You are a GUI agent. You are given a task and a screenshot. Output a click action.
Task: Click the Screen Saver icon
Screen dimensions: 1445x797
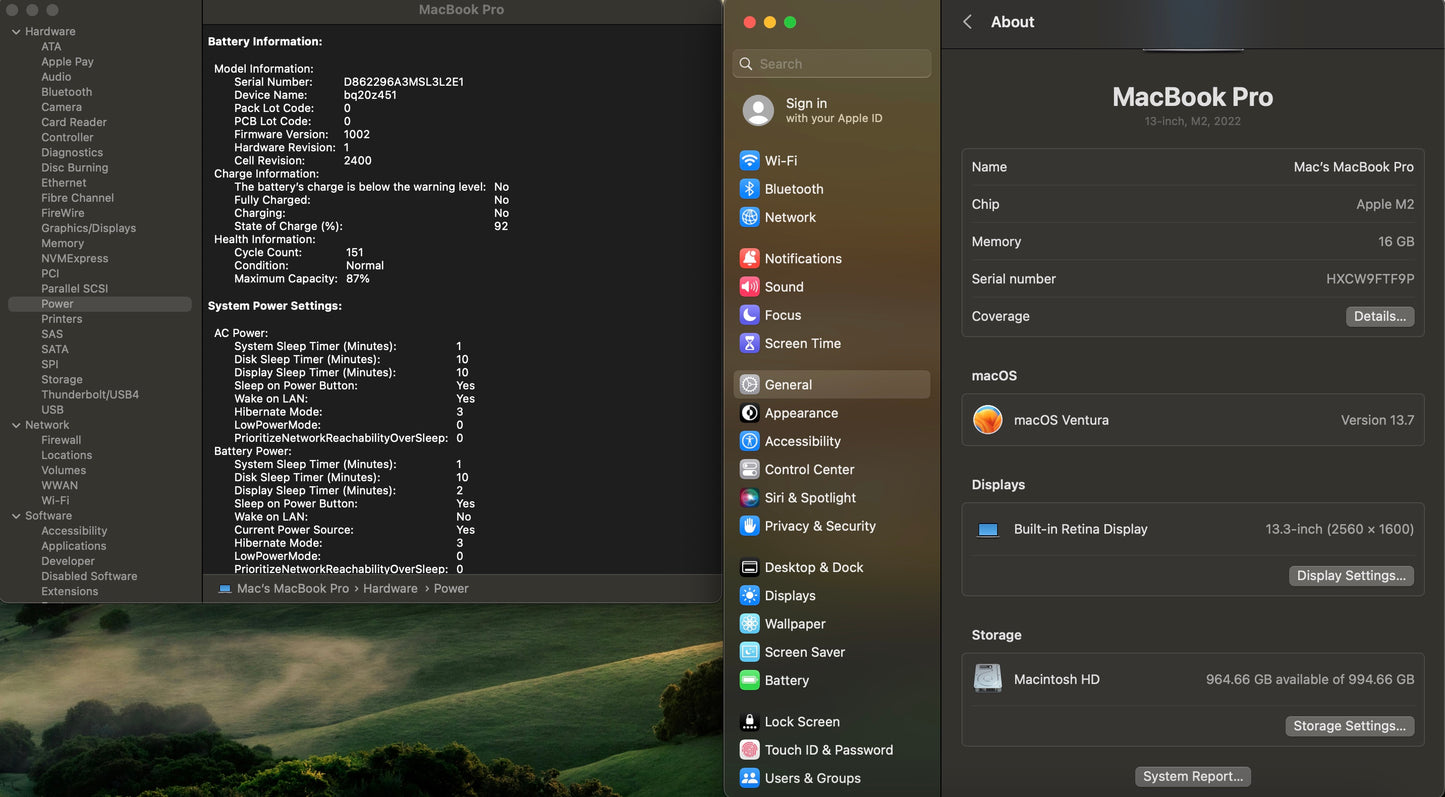749,652
